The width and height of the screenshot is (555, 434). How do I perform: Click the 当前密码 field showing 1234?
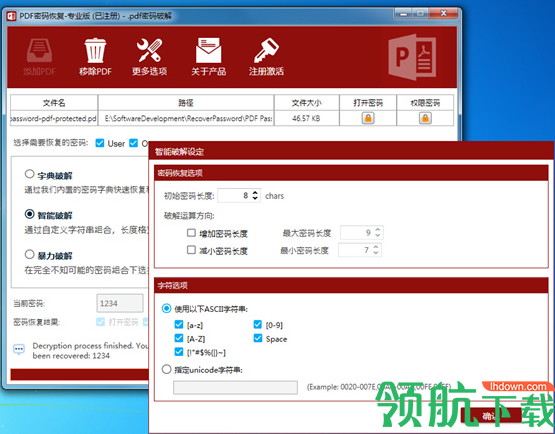pos(120,303)
